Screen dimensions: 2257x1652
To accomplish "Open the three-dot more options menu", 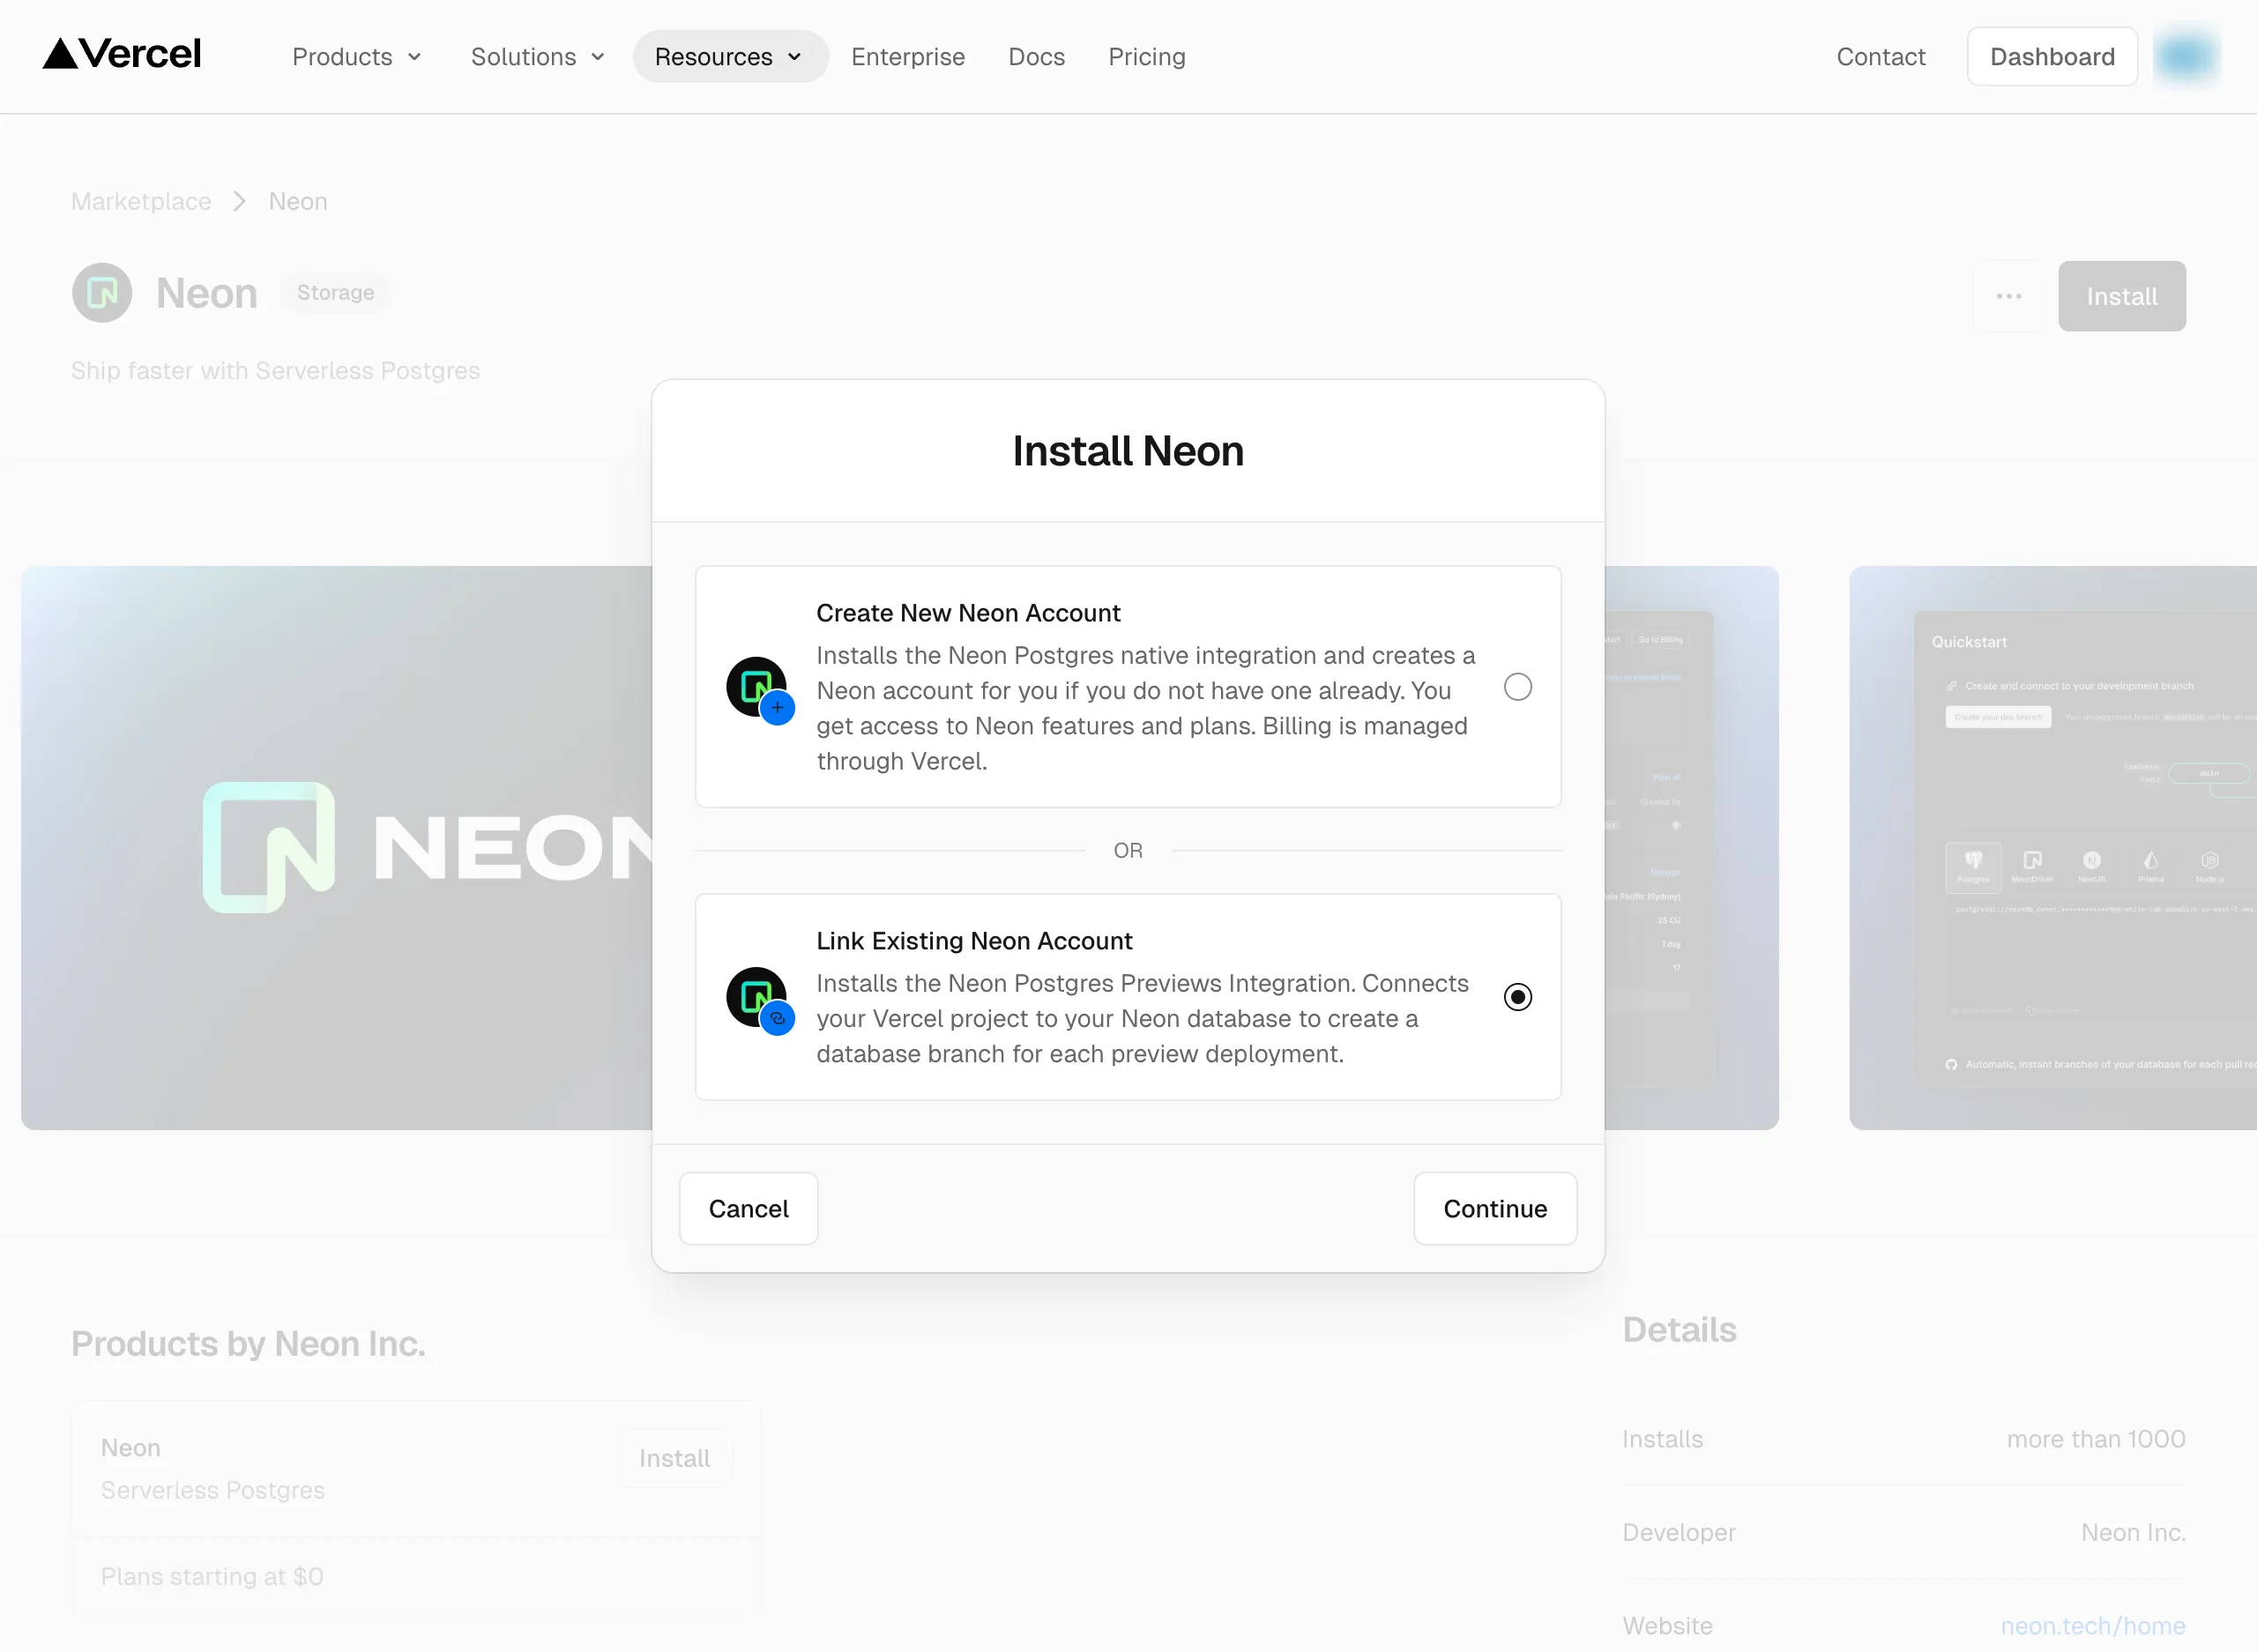I will pyautogui.click(x=2009, y=296).
